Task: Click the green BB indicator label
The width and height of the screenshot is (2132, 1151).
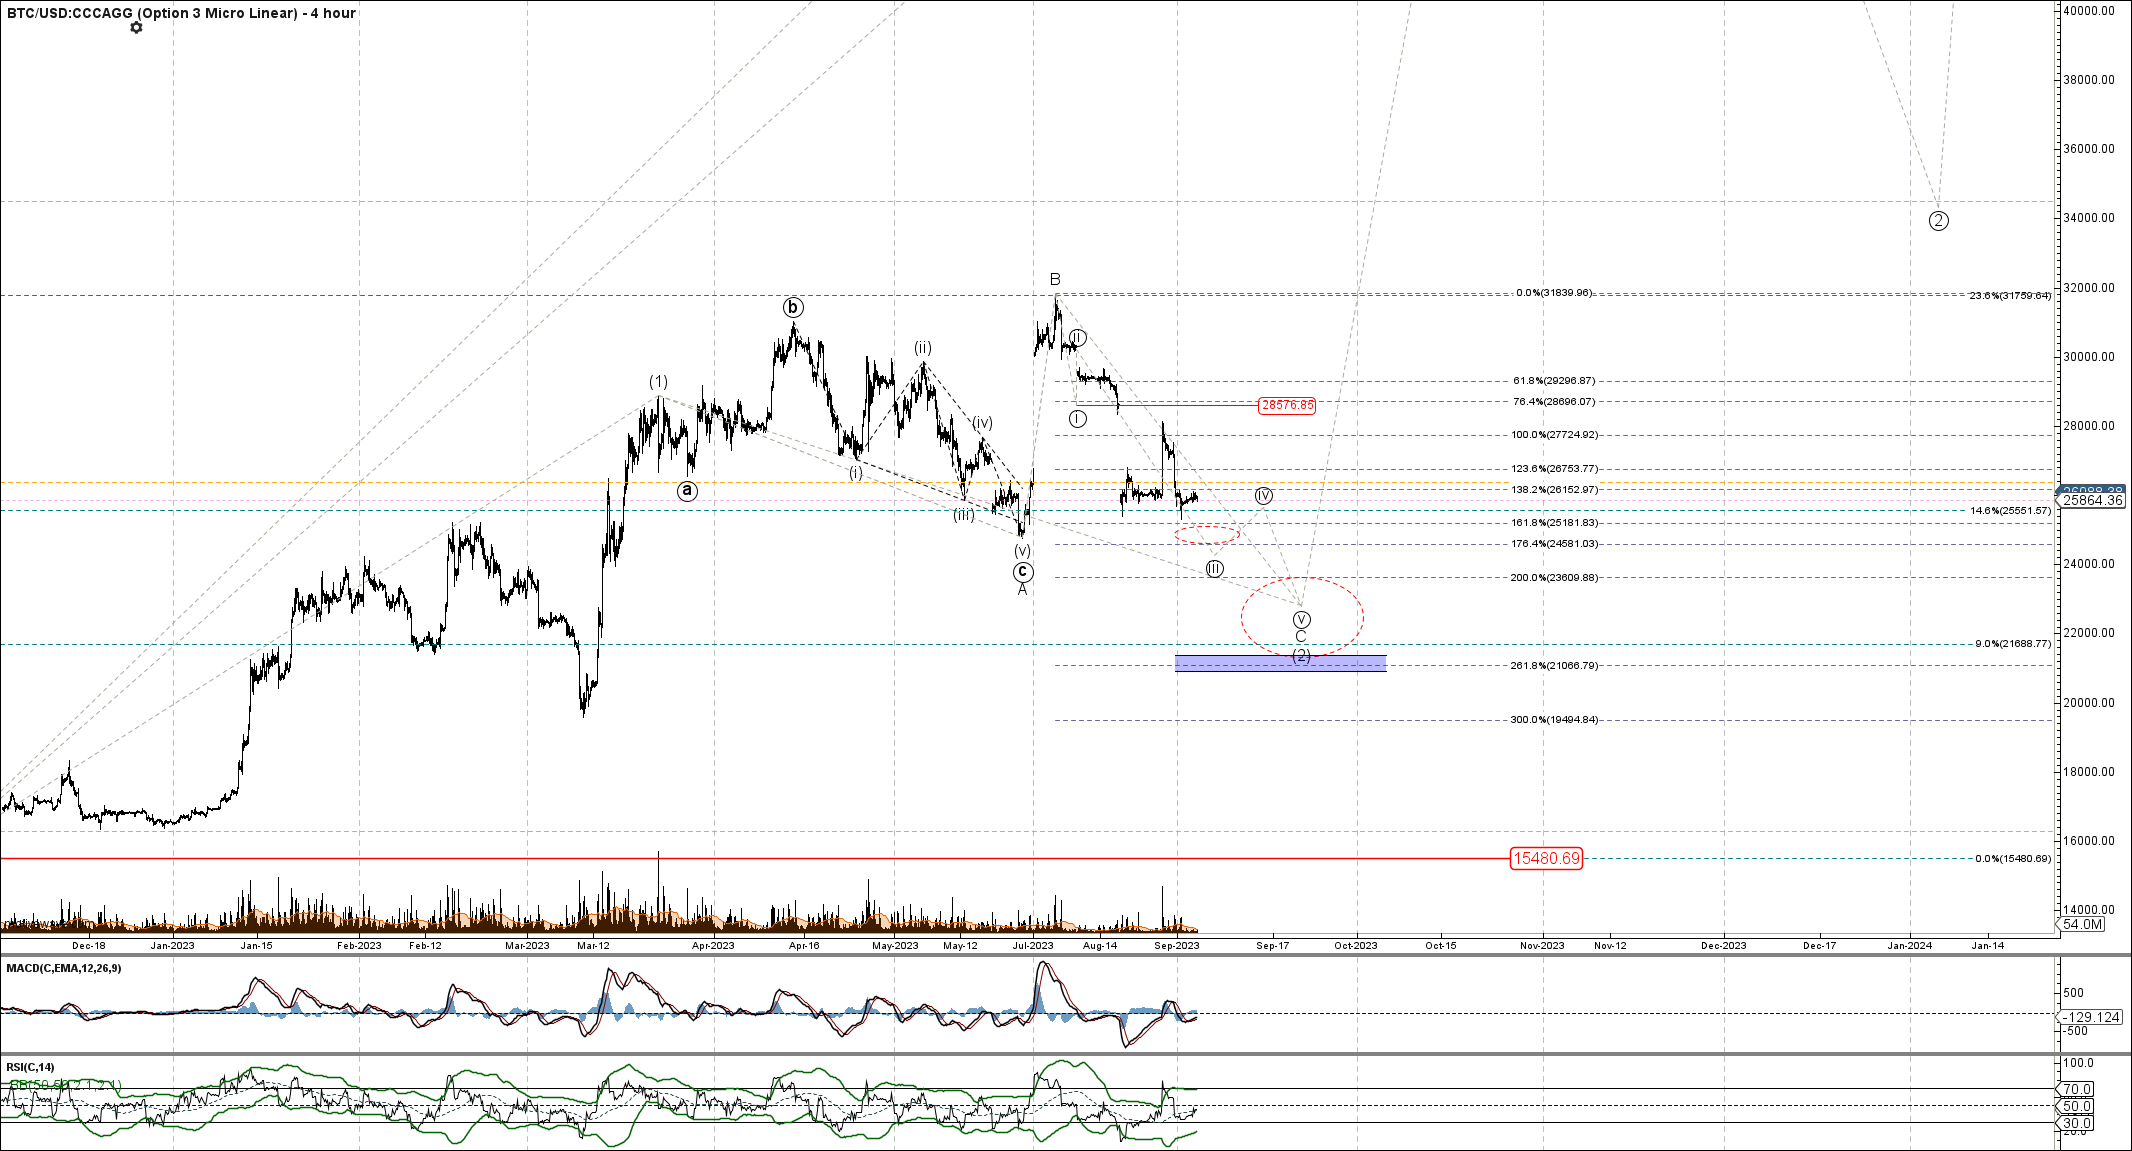Action: pos(66,1084)
